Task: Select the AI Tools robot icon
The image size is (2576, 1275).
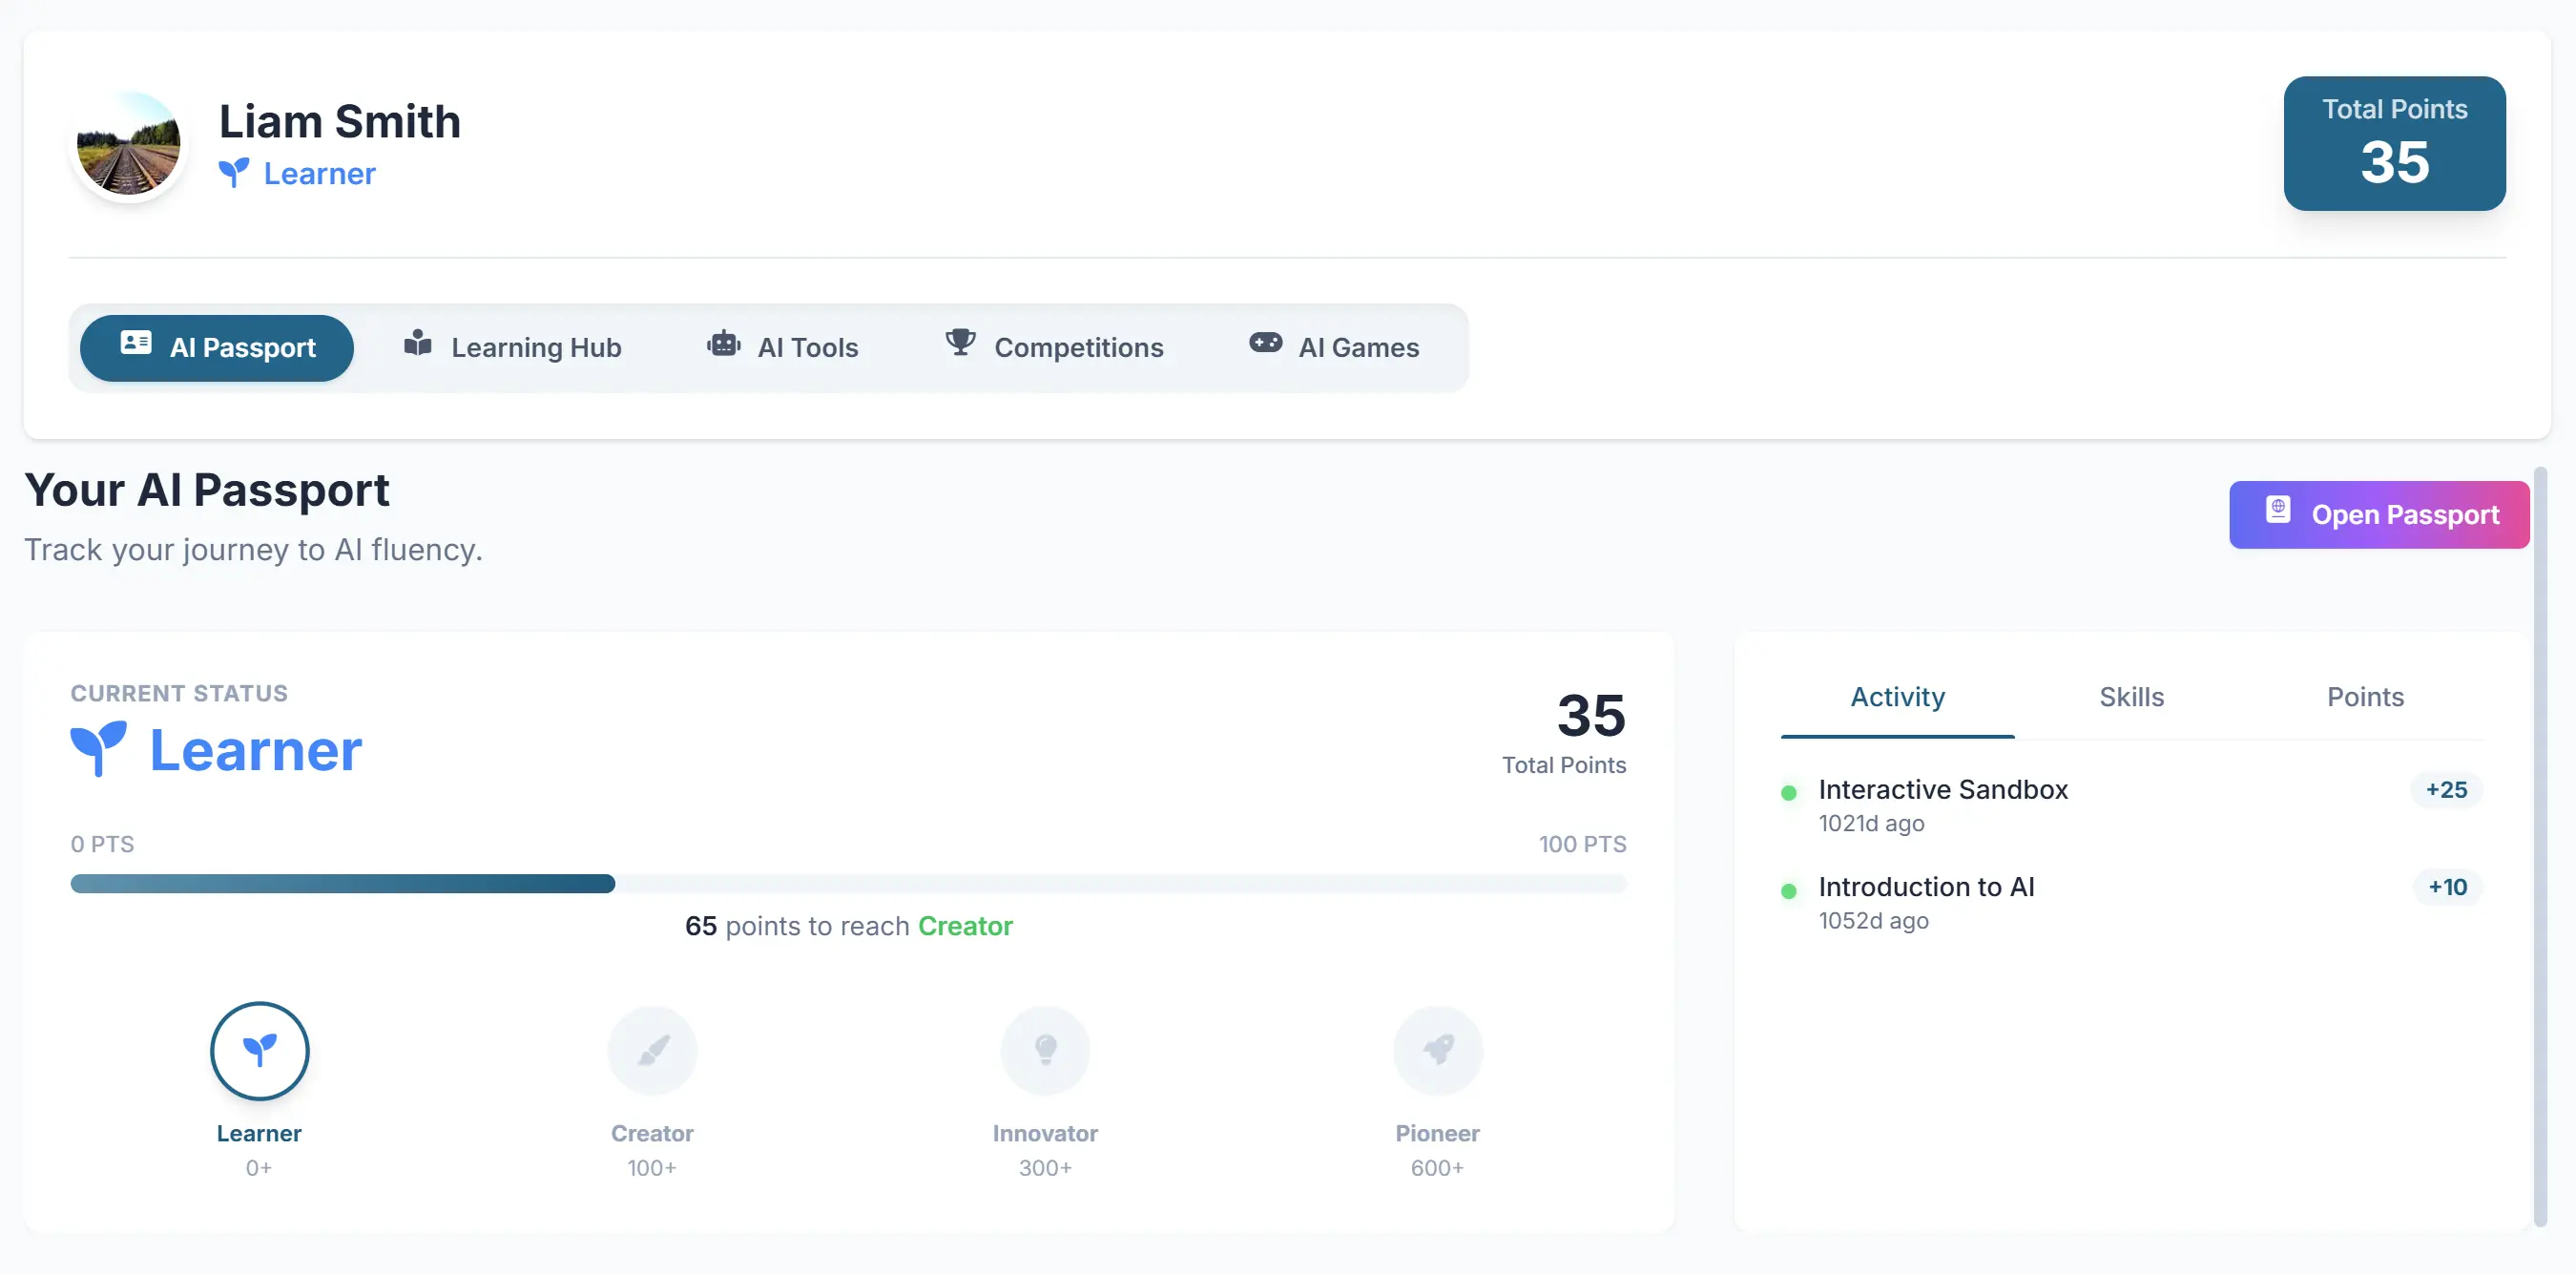Action: point(723,344)
